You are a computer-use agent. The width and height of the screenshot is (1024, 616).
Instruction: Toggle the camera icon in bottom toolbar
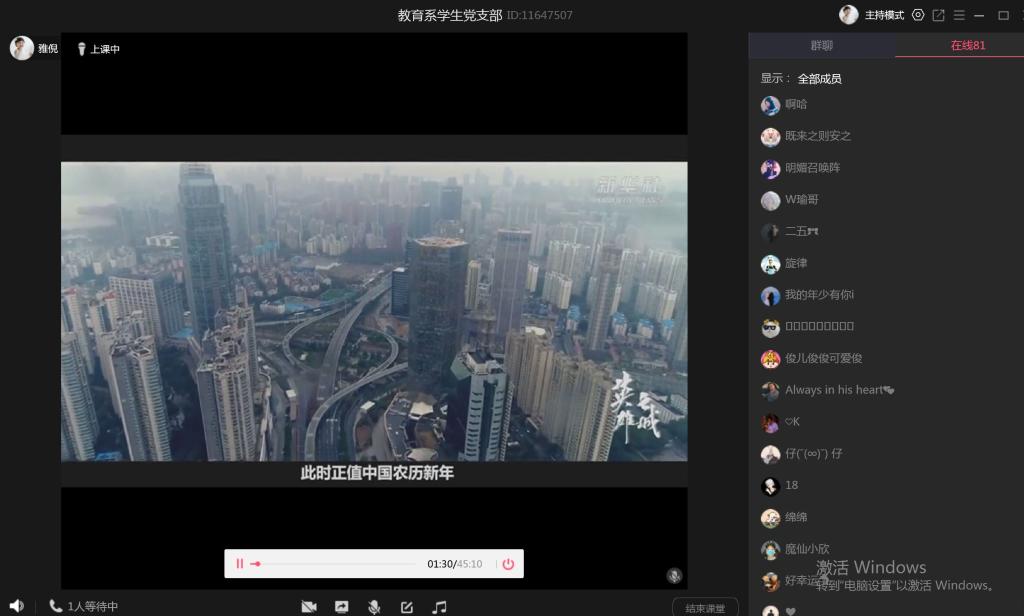pos(309,607)
